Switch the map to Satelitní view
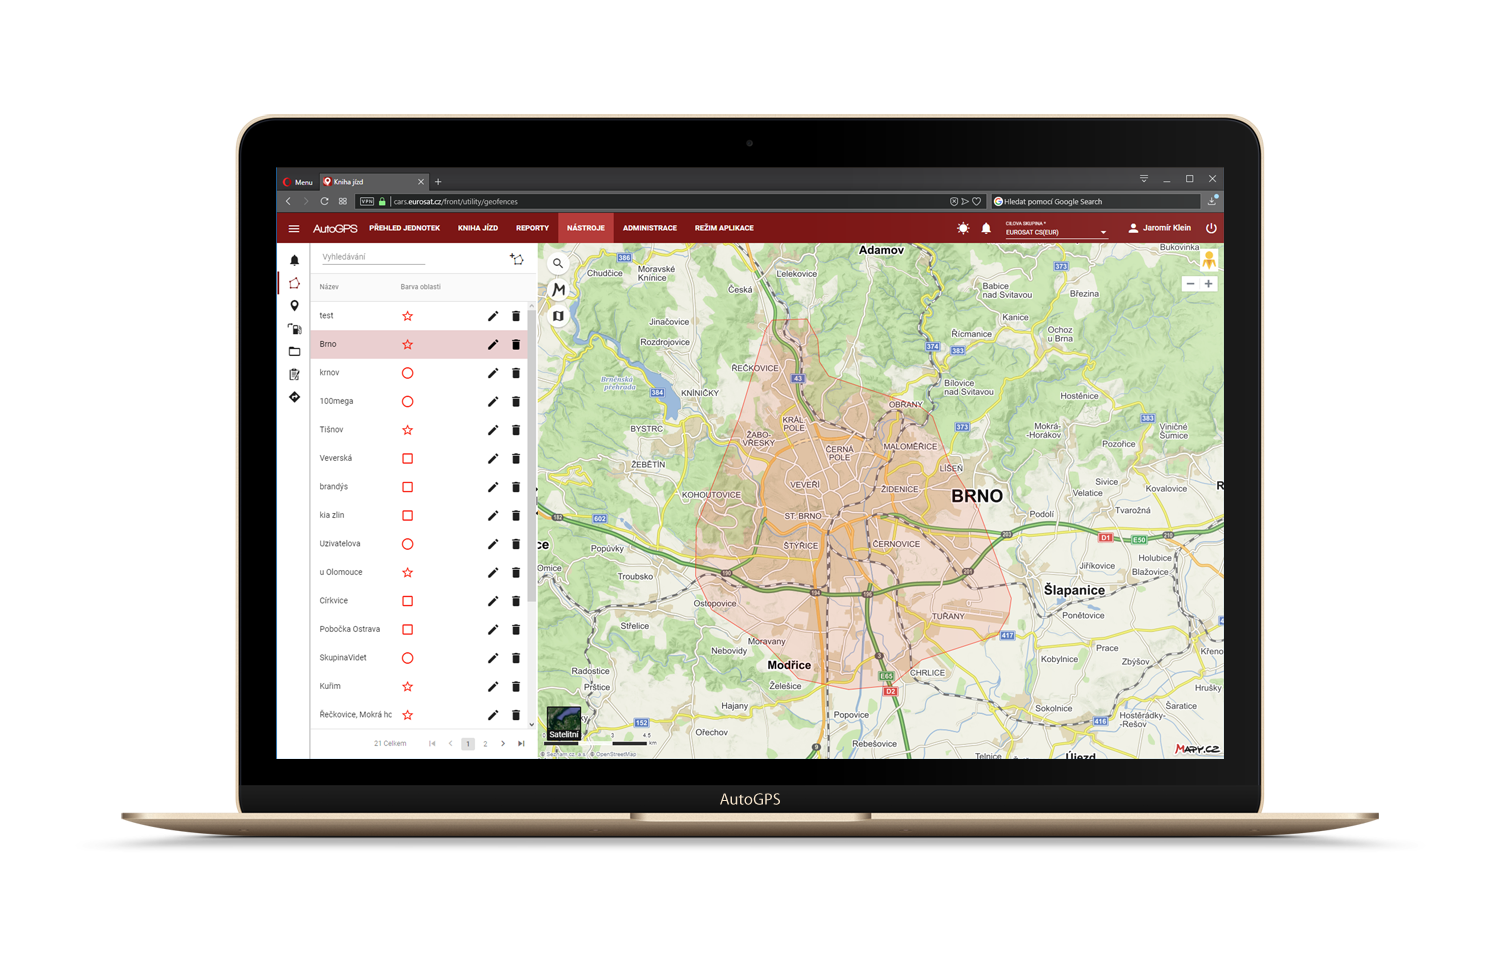The width and height of the screenshot is (1500, 967). pyautogui.click(x=564, y=724)
